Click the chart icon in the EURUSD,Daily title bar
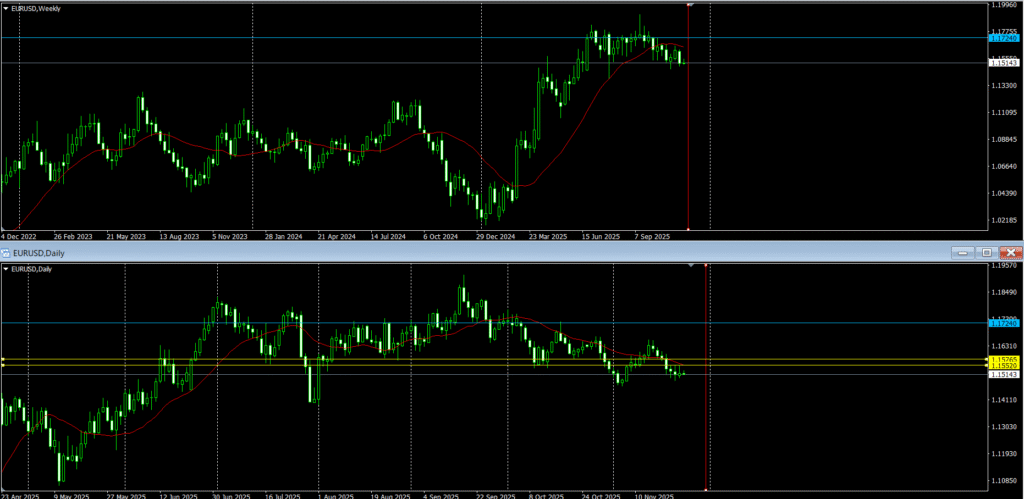The height and width of the screenshot is (499, 1024). [8, 253]
